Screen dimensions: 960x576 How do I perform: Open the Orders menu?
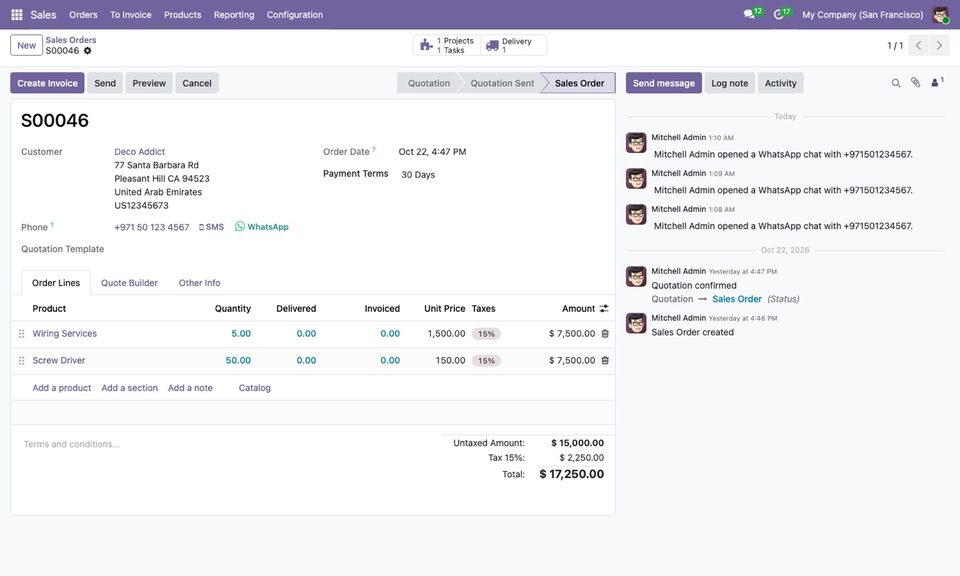[x=83, y=15]
